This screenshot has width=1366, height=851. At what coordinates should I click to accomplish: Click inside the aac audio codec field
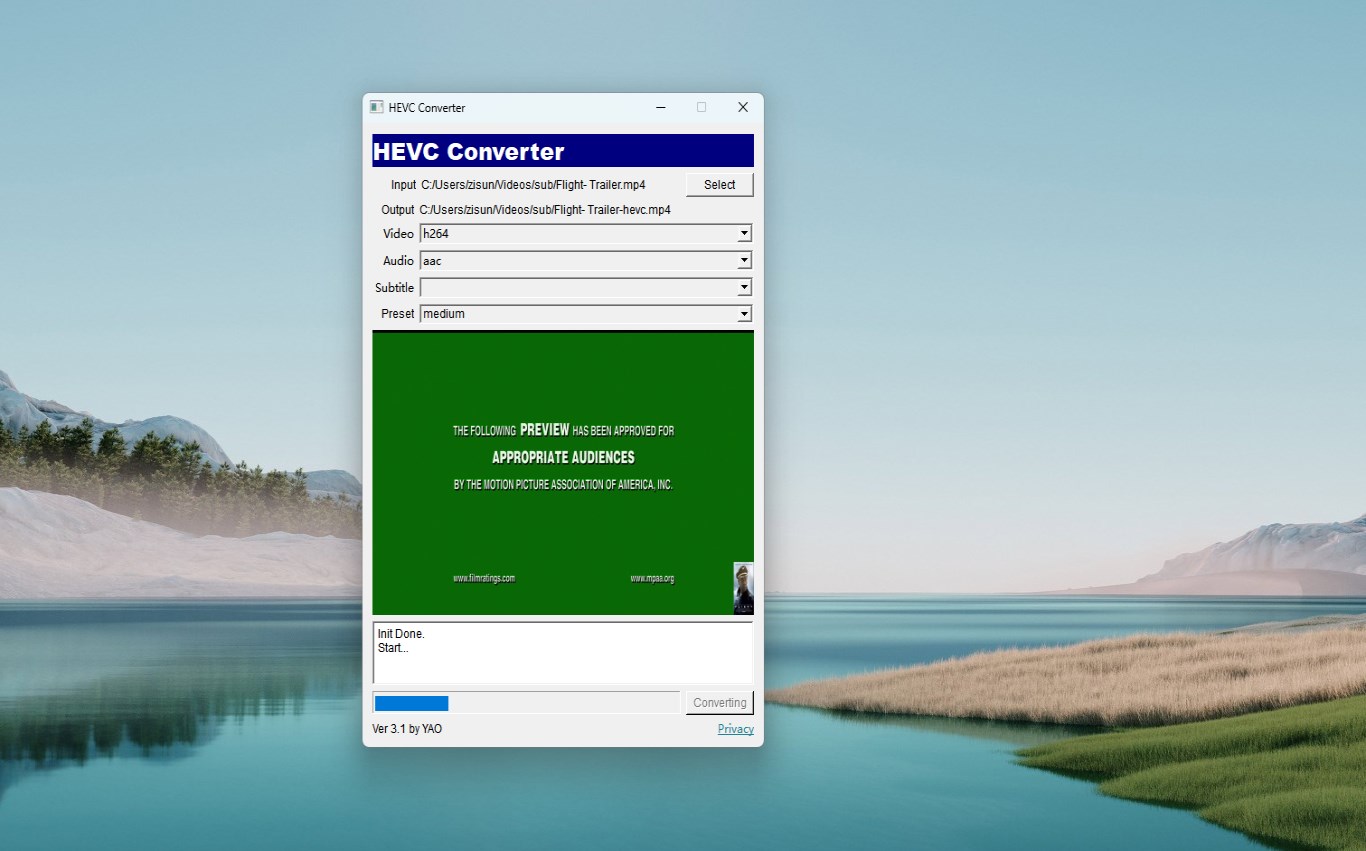550,260
